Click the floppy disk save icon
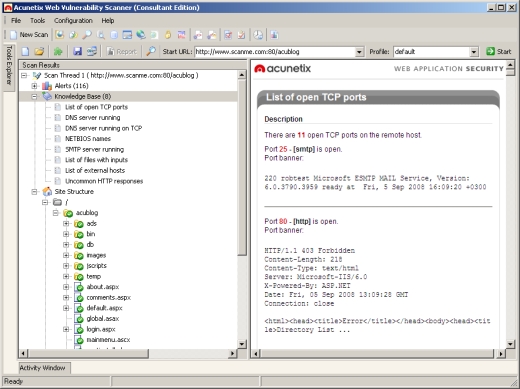 (77, 51)
